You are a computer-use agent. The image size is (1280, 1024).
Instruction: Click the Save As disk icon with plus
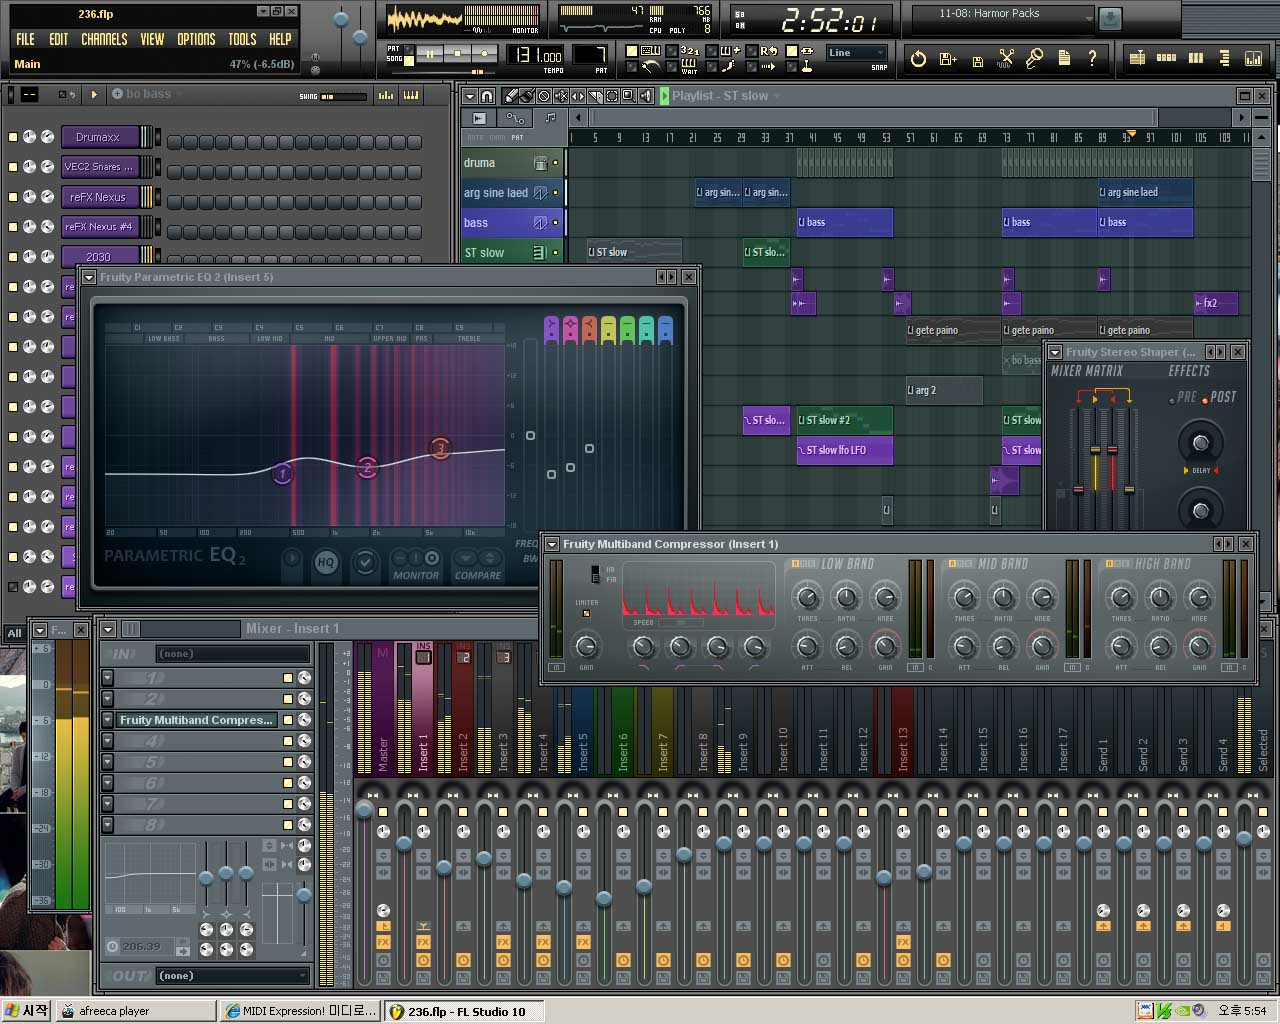[948, 59]
